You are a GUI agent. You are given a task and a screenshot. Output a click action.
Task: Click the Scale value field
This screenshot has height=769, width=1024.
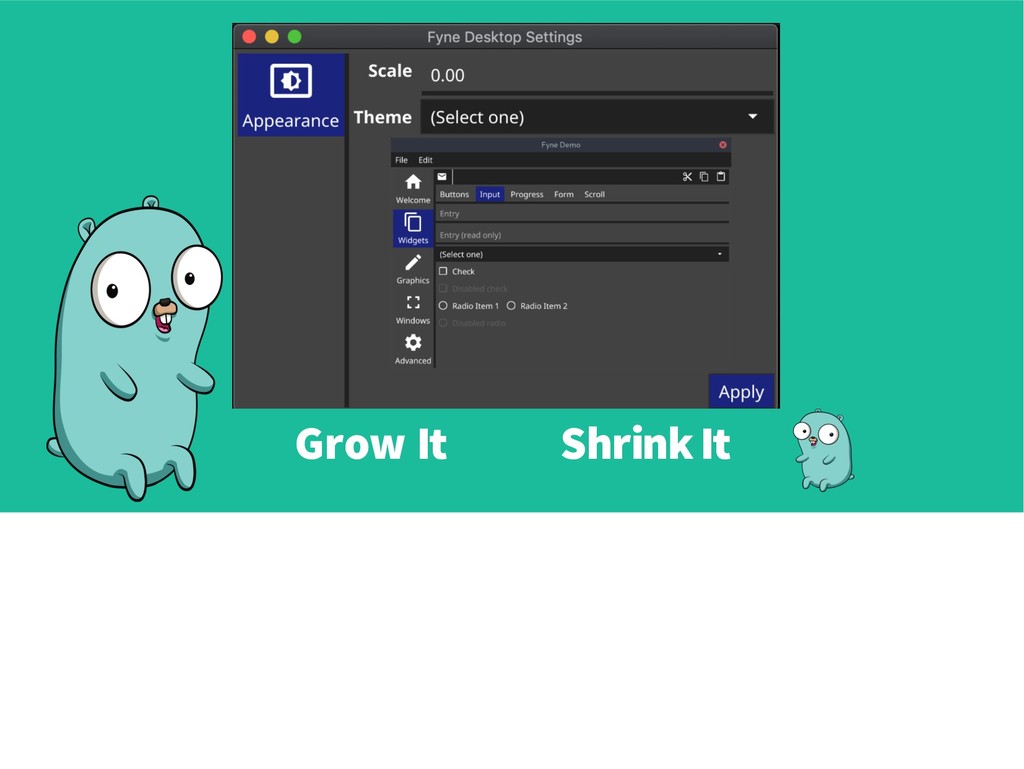click(x=597, y=76)
